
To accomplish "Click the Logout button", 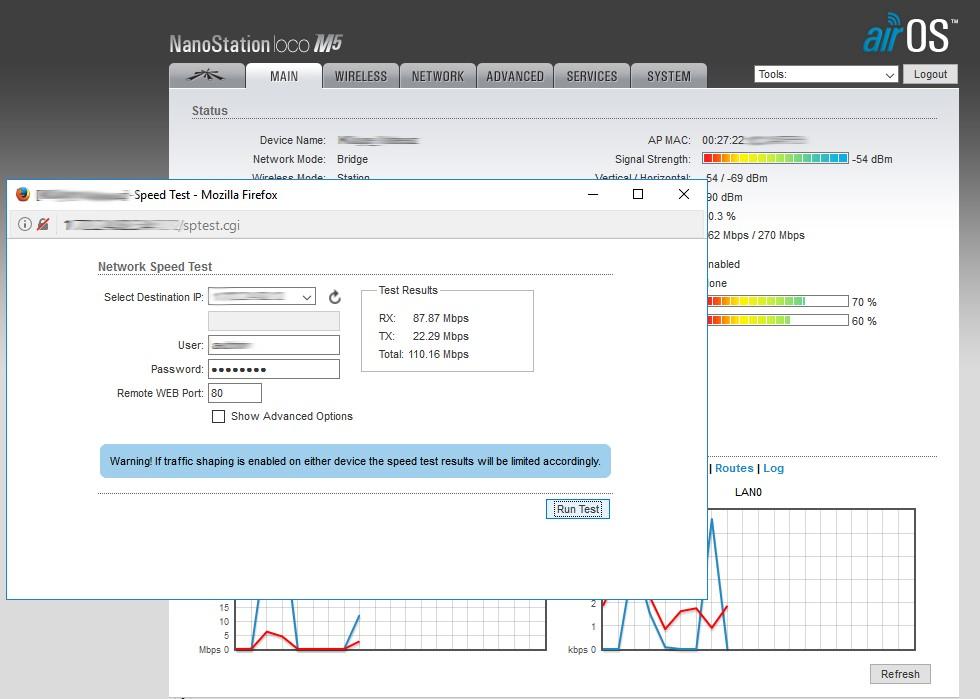I will tap(930, 74).
